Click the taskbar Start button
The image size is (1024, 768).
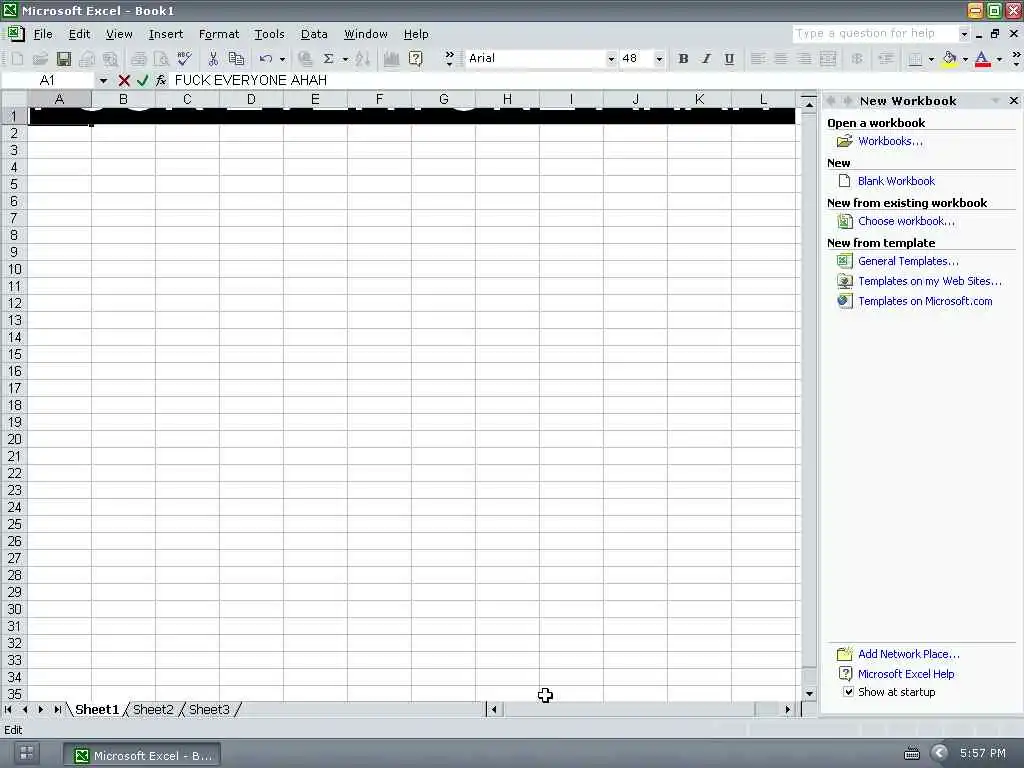(x=26, y=753)
